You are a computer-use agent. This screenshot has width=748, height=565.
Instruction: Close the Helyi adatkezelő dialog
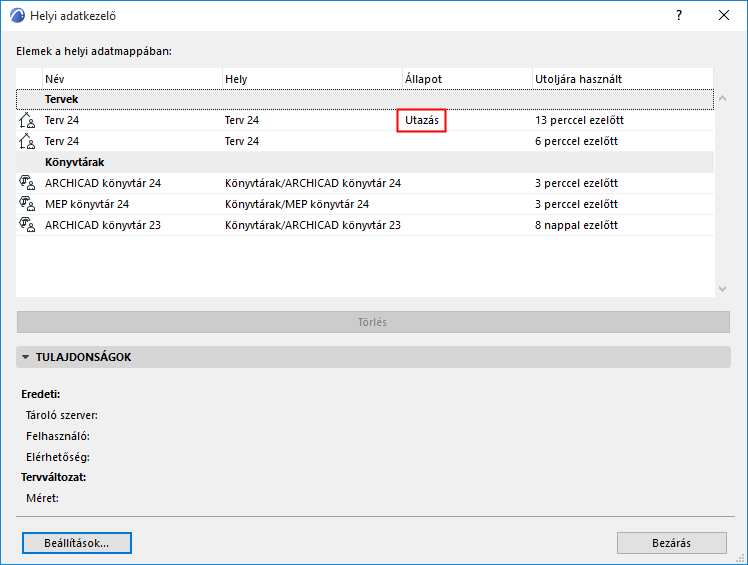724,15
